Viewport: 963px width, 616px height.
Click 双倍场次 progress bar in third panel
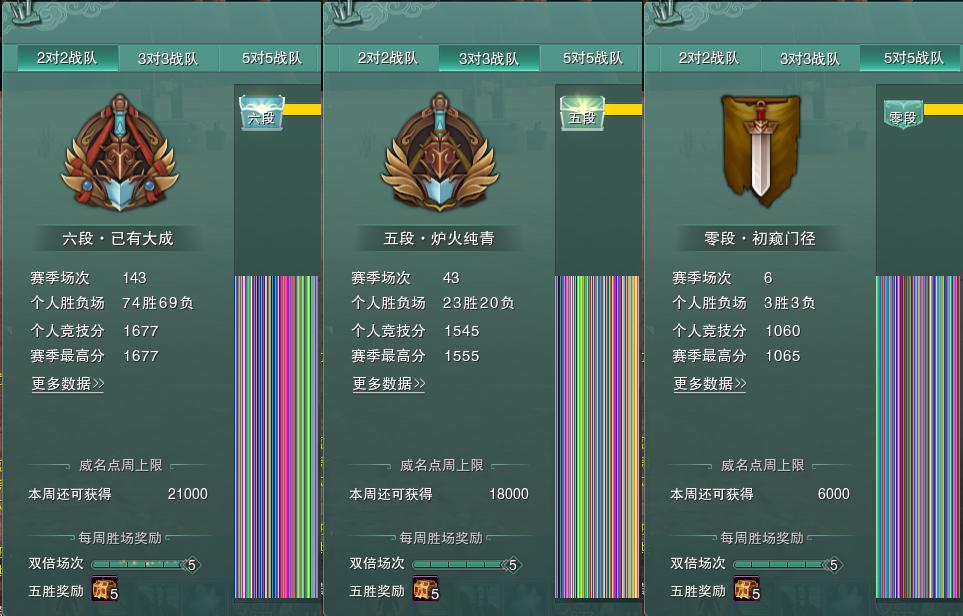789,564
